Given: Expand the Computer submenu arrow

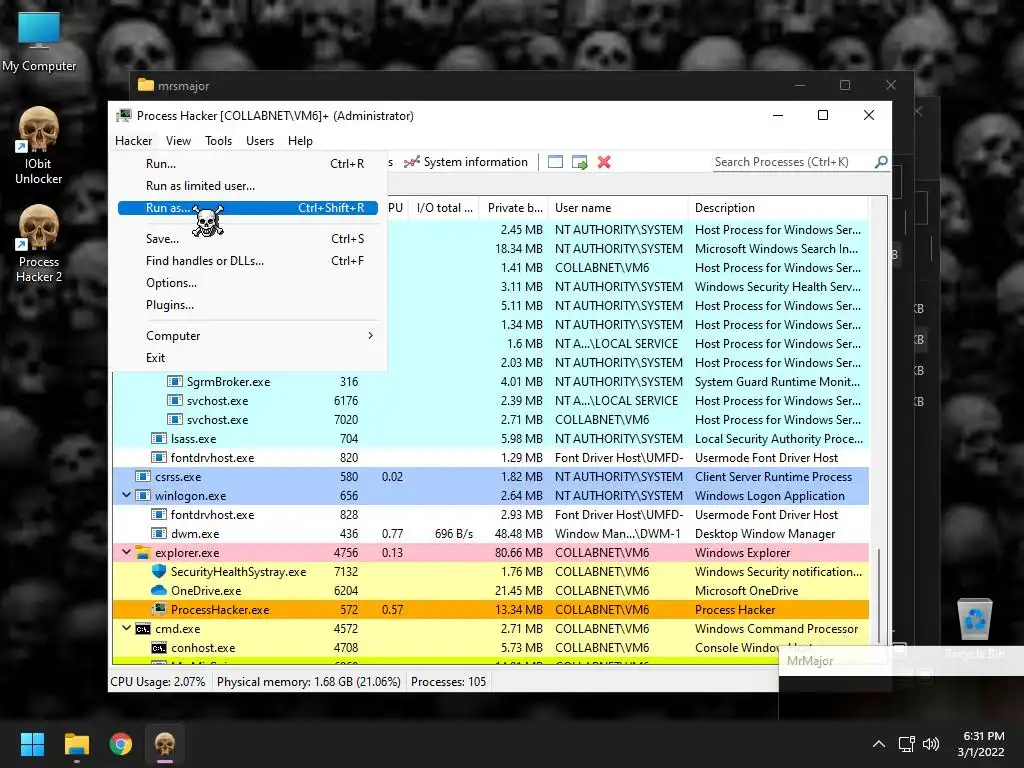Looking at the screenshot, I should 370,336.
